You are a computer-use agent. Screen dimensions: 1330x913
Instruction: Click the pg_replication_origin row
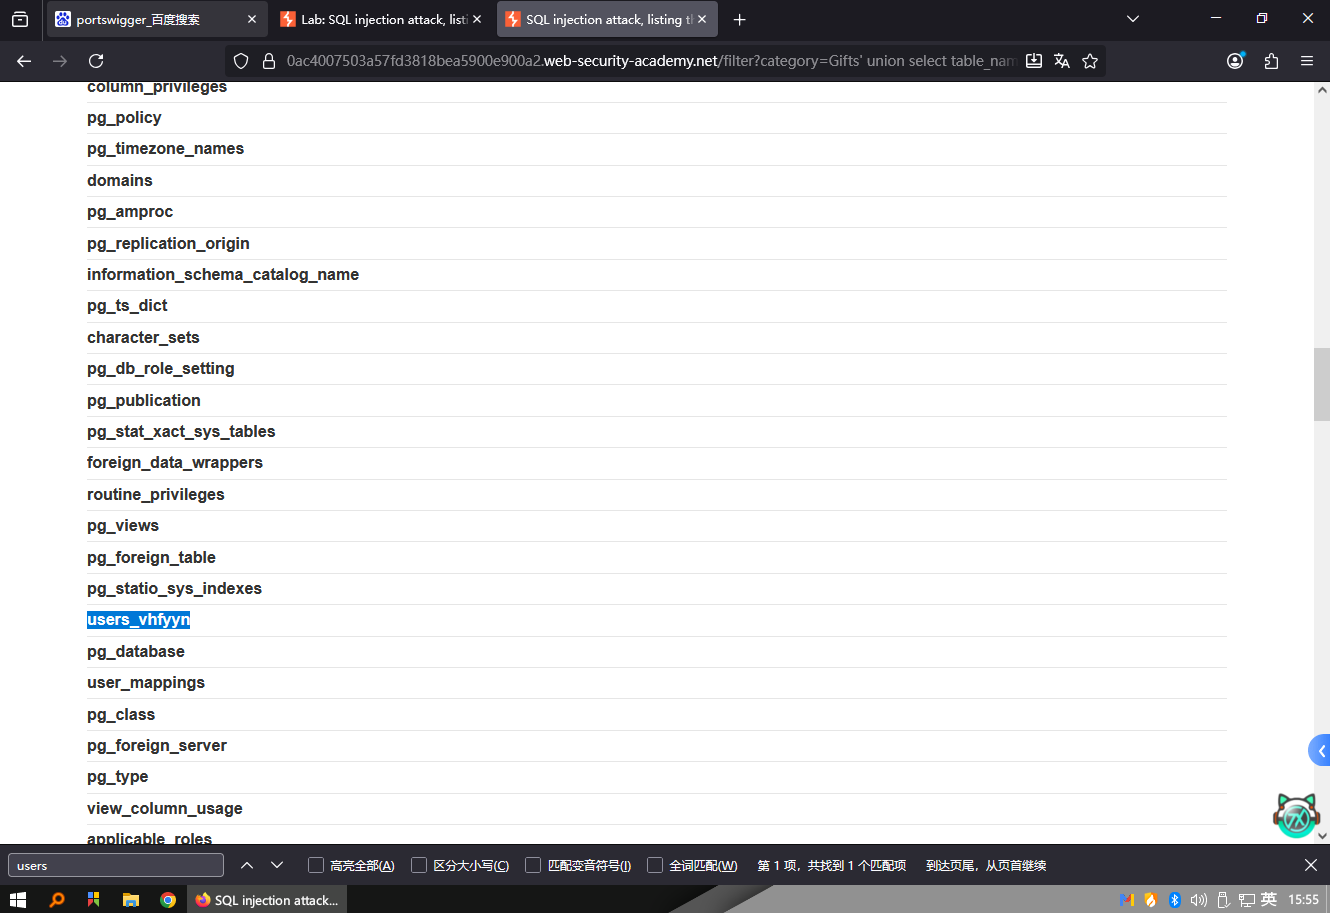pyautogui.click(x=656, y=244)
